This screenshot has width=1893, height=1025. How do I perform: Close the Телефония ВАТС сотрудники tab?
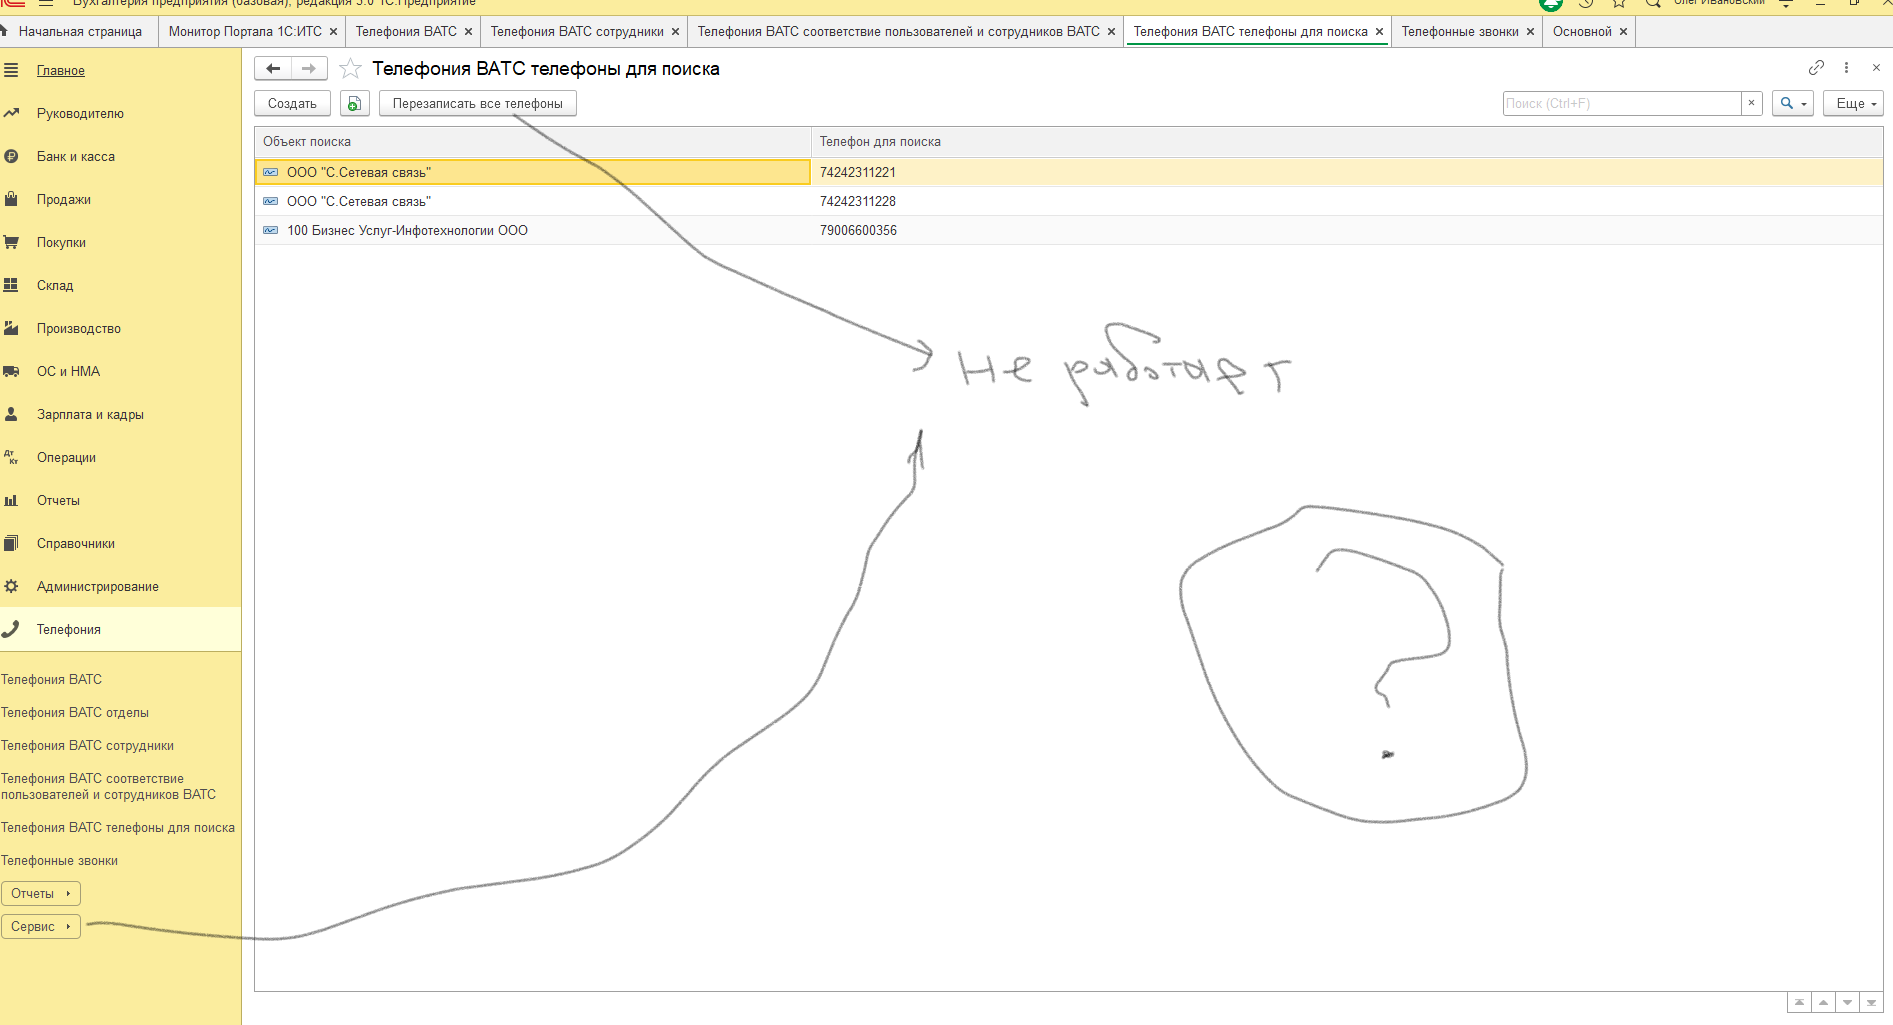(675, 32)
